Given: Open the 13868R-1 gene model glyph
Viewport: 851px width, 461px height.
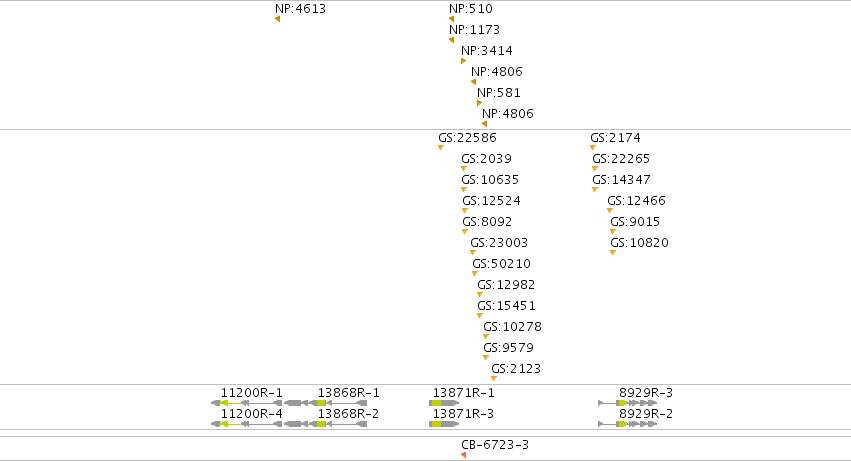Looking at the screenshot, I should tap(326, 403).
